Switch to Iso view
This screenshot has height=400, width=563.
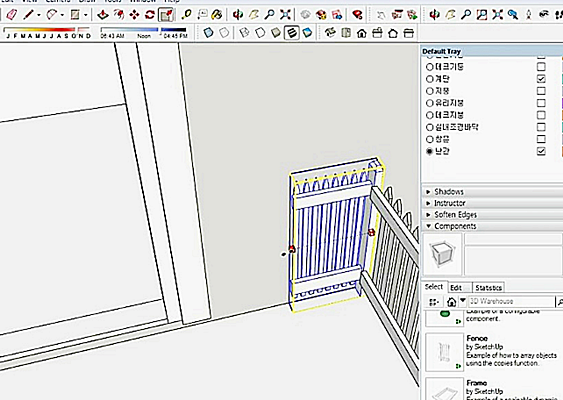(x=330, y=33)
